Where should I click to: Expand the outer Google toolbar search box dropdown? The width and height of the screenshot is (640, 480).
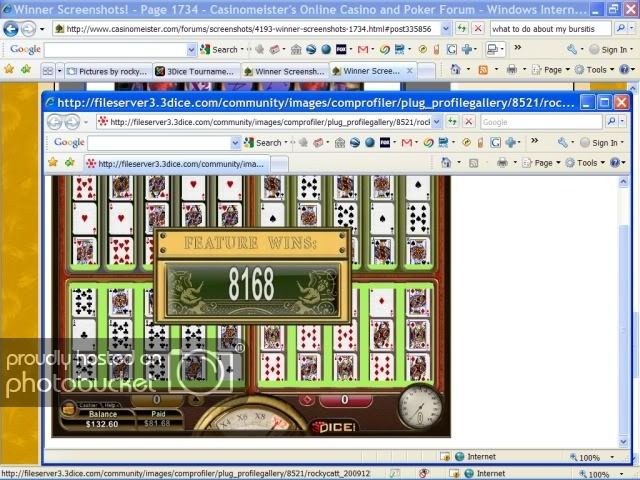click(x=191, y=50)
